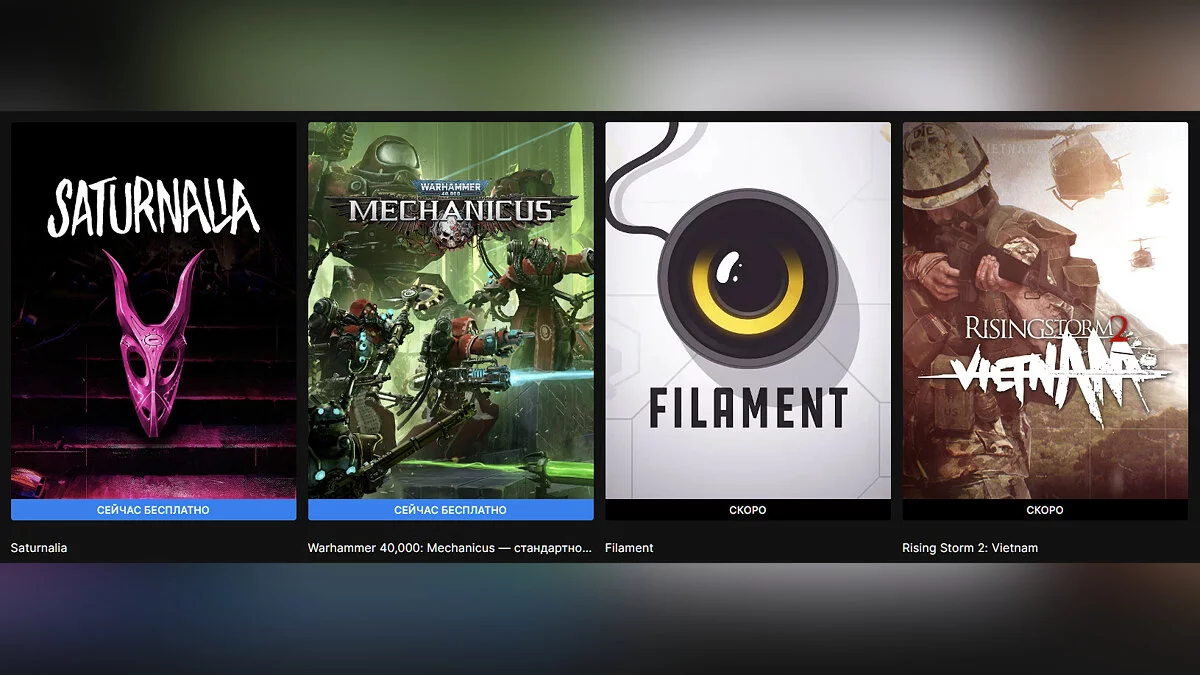Open the Warhammer Mechanicus cover art
This screenshot has width=1200, height=675.
[x=450, y=310]
